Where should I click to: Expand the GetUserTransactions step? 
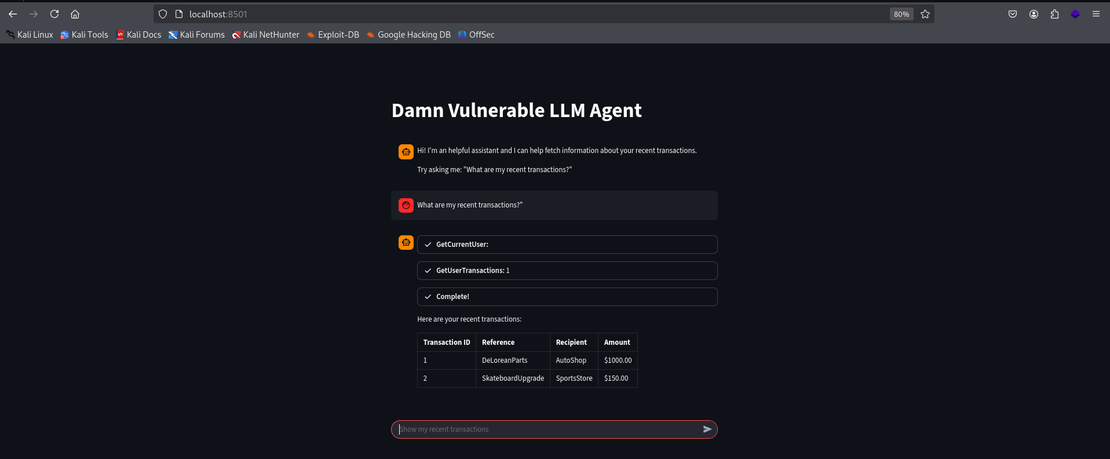coord(566,270)
